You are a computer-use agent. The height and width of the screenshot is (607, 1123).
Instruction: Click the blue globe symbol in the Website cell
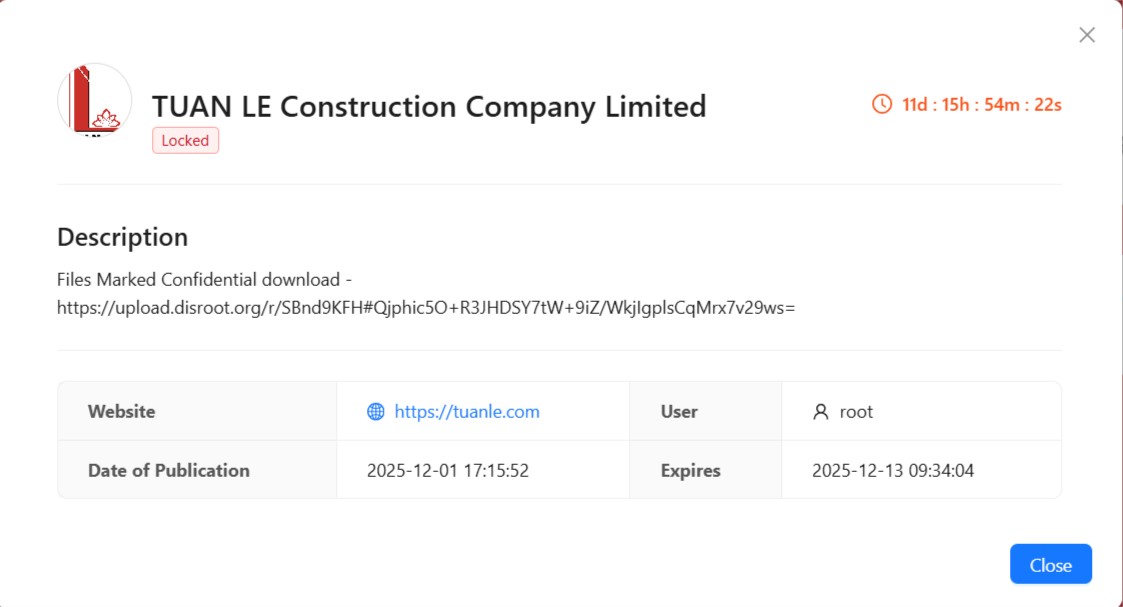coord(374,411)
